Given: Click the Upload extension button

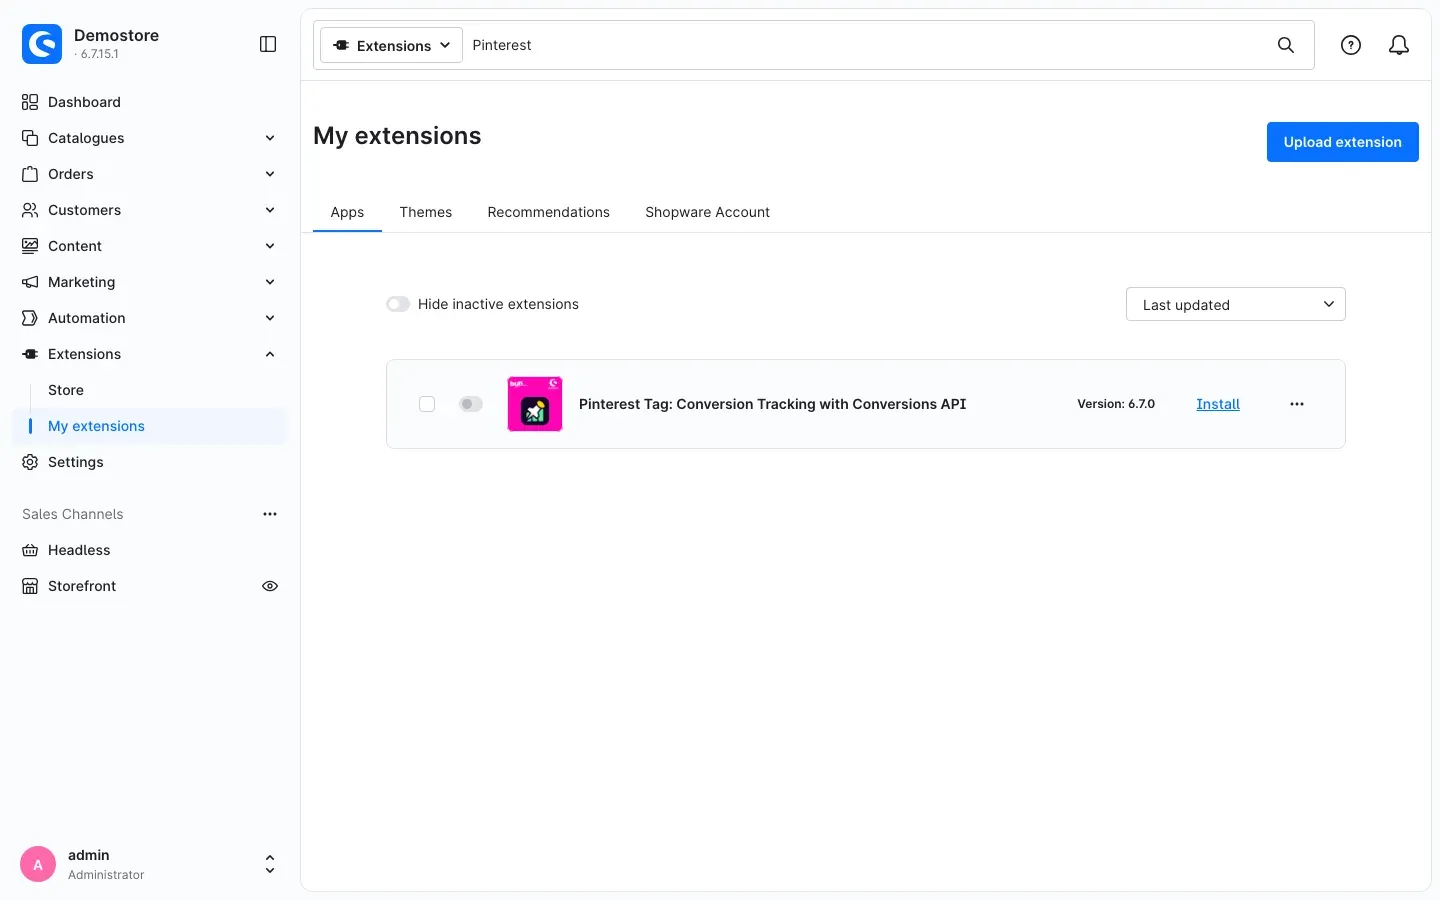Looking at the screenshot, I should click(x=1343, y=142).
